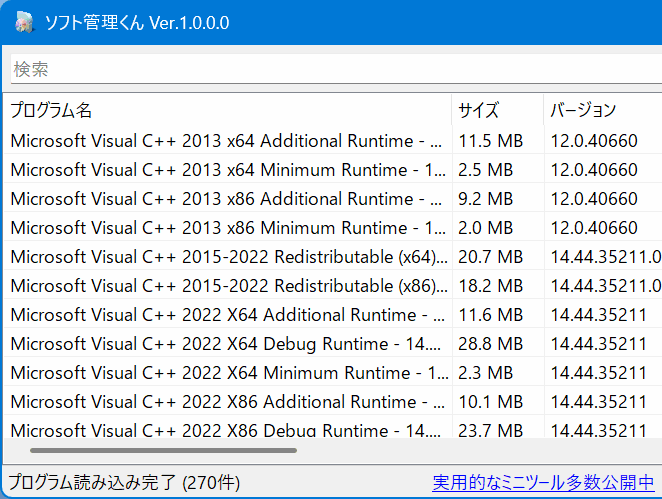Image resolution: width=662 pixels, height=499 pixels.
Task: Sort by プログラム名 column header
Action: (228, 110)
